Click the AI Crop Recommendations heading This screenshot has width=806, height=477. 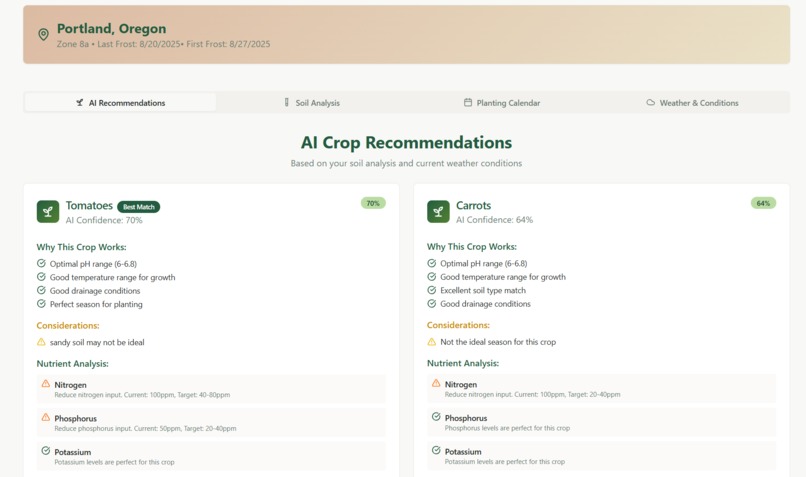406,142
